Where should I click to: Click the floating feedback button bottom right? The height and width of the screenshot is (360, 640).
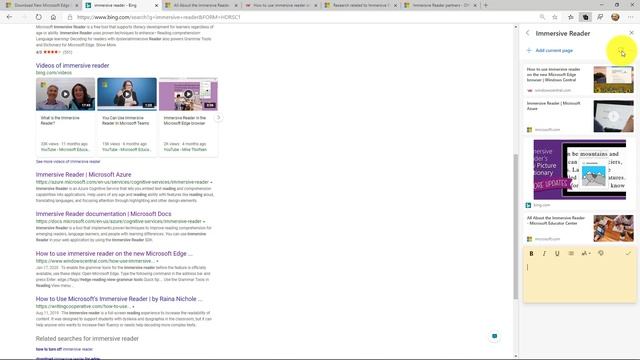tap(494, 336)
